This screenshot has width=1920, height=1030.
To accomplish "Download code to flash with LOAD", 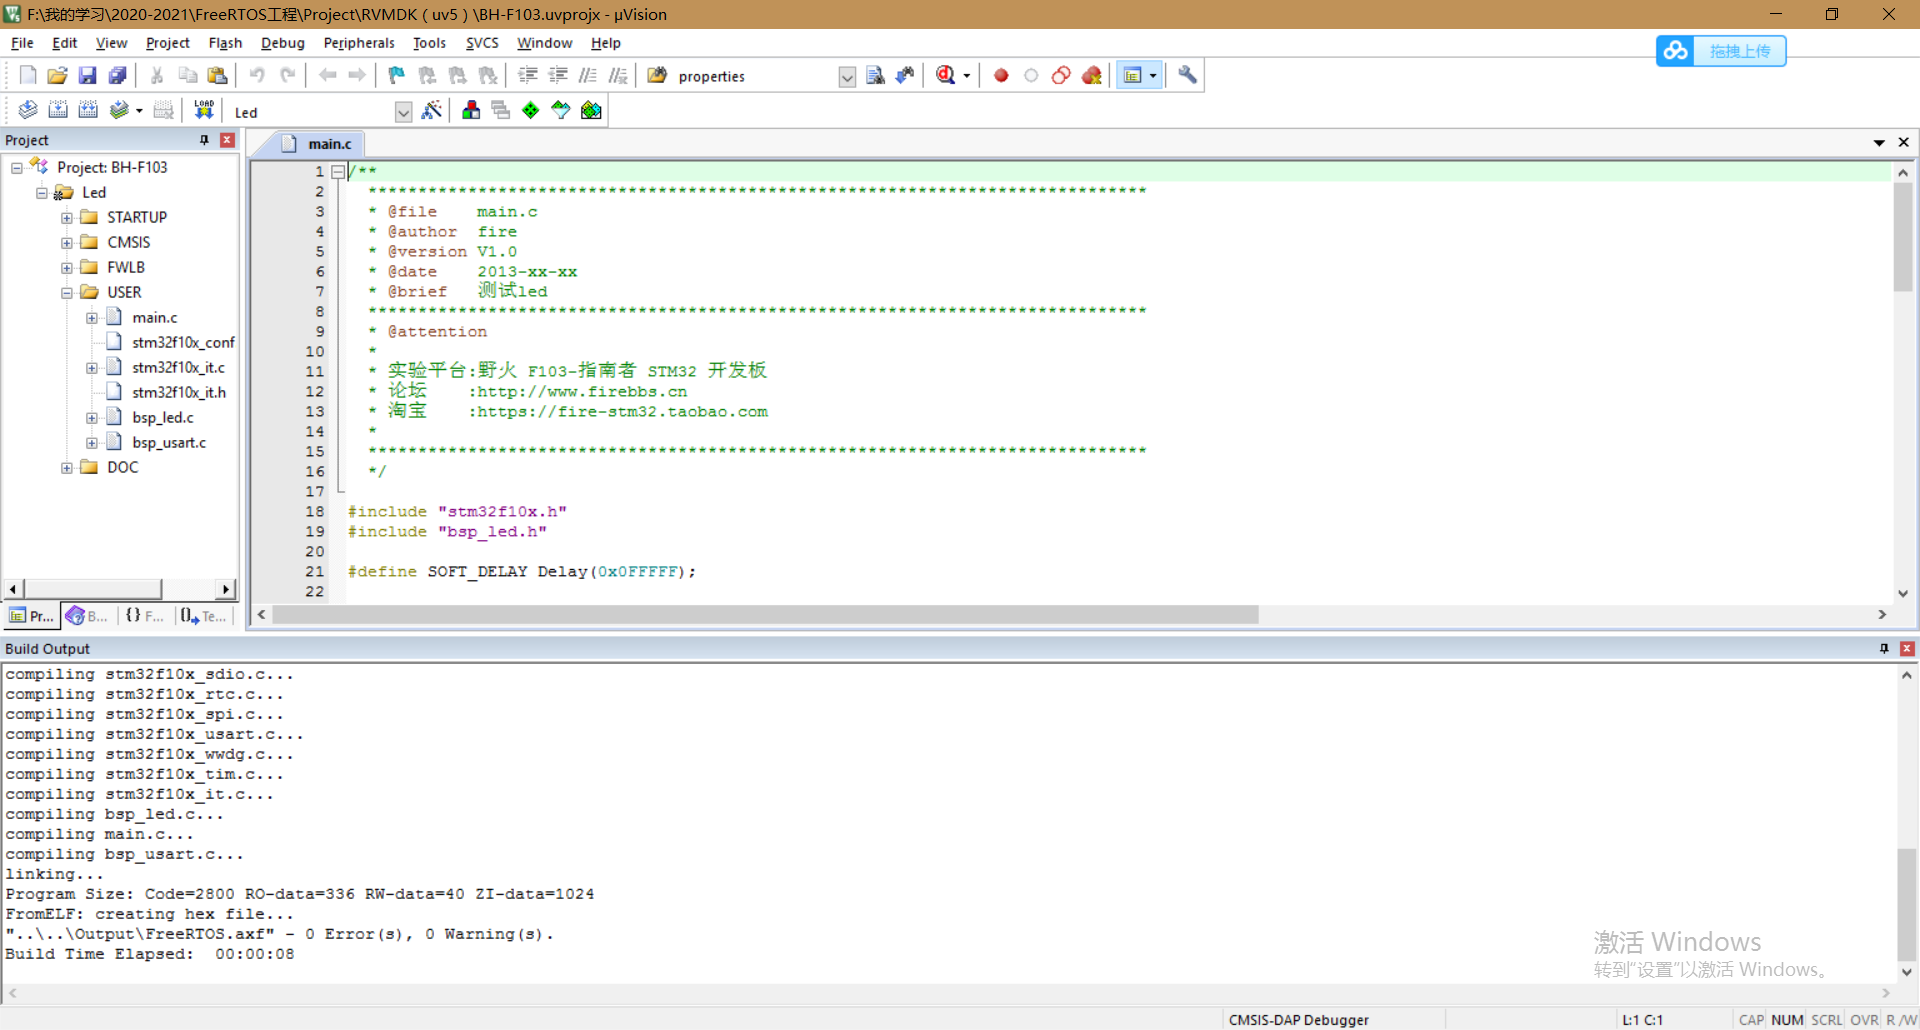I will 203,110.
